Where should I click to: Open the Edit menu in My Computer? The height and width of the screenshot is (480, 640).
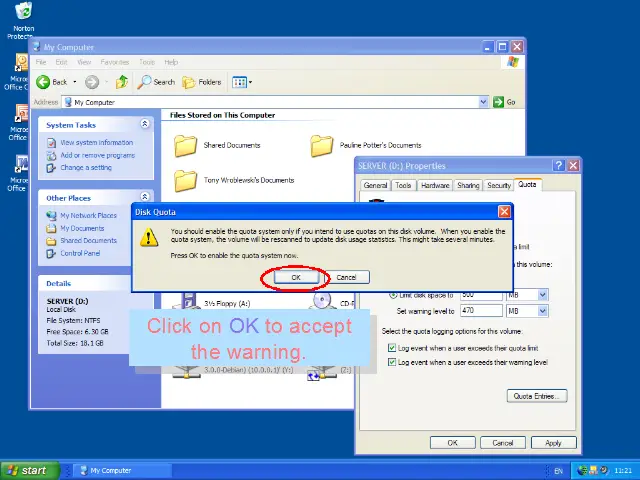[61, 62]
